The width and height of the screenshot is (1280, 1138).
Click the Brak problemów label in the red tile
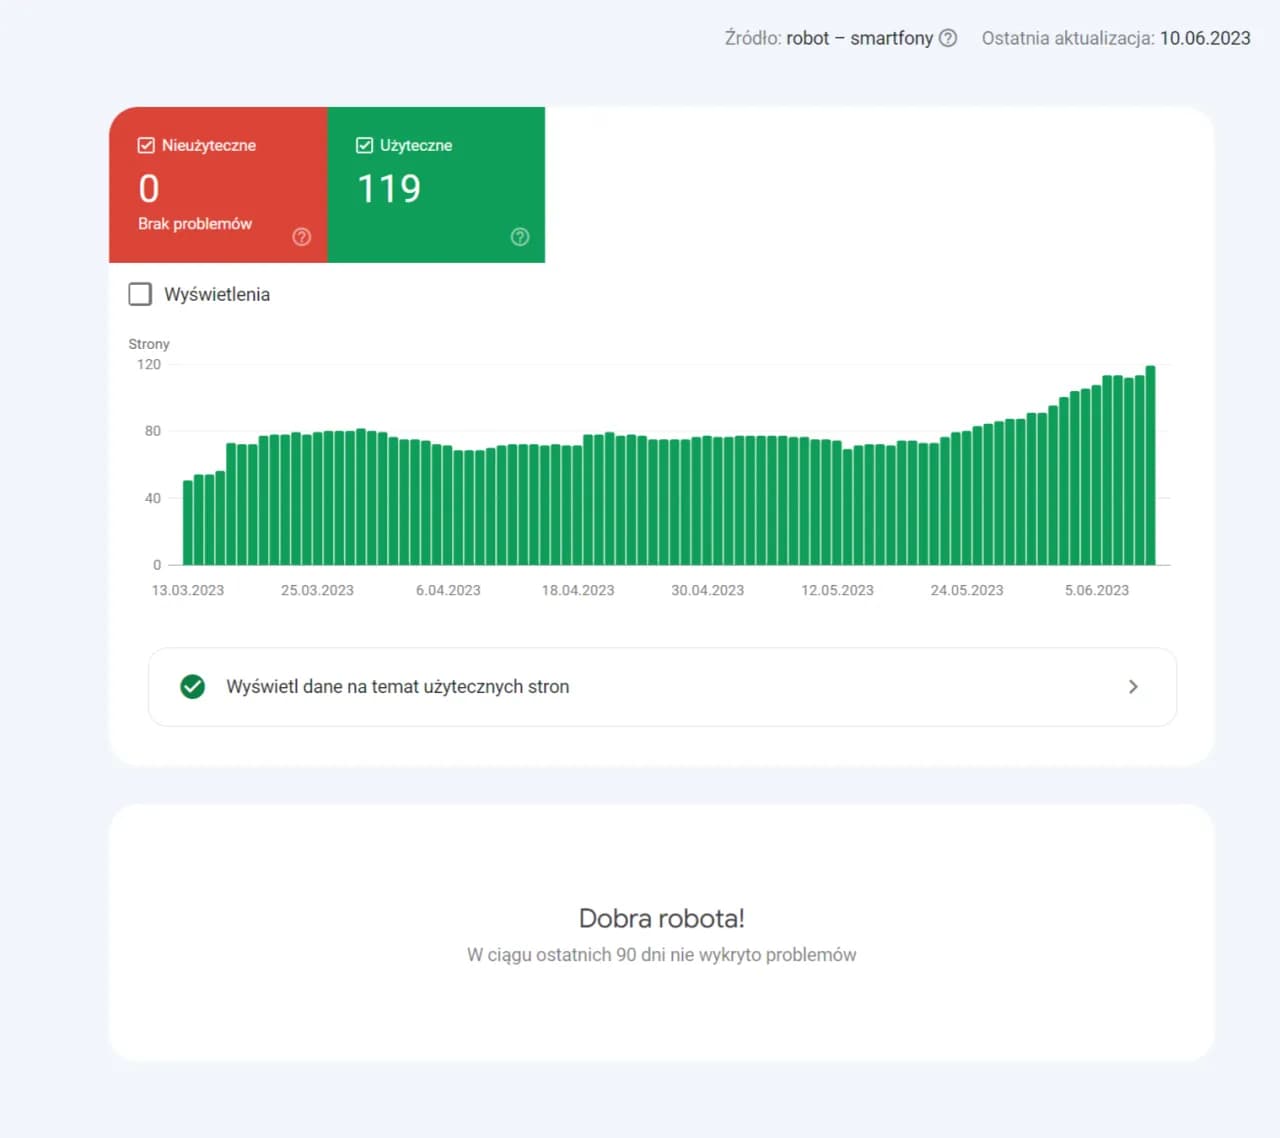(195, 224)
